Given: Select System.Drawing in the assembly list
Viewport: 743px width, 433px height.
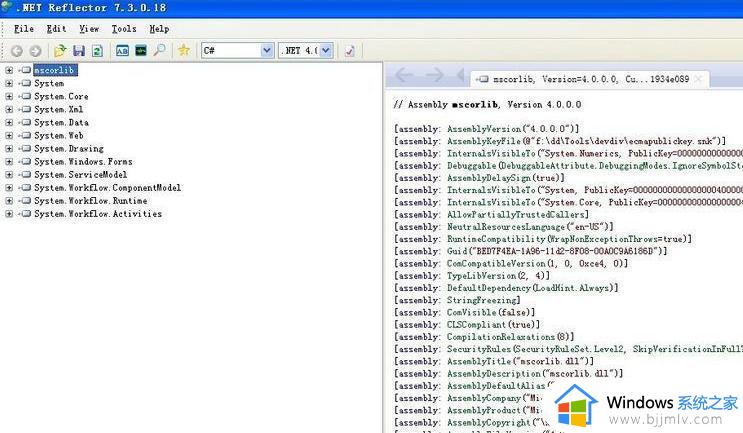Looking at the screenshot, I should pos(69,148).
